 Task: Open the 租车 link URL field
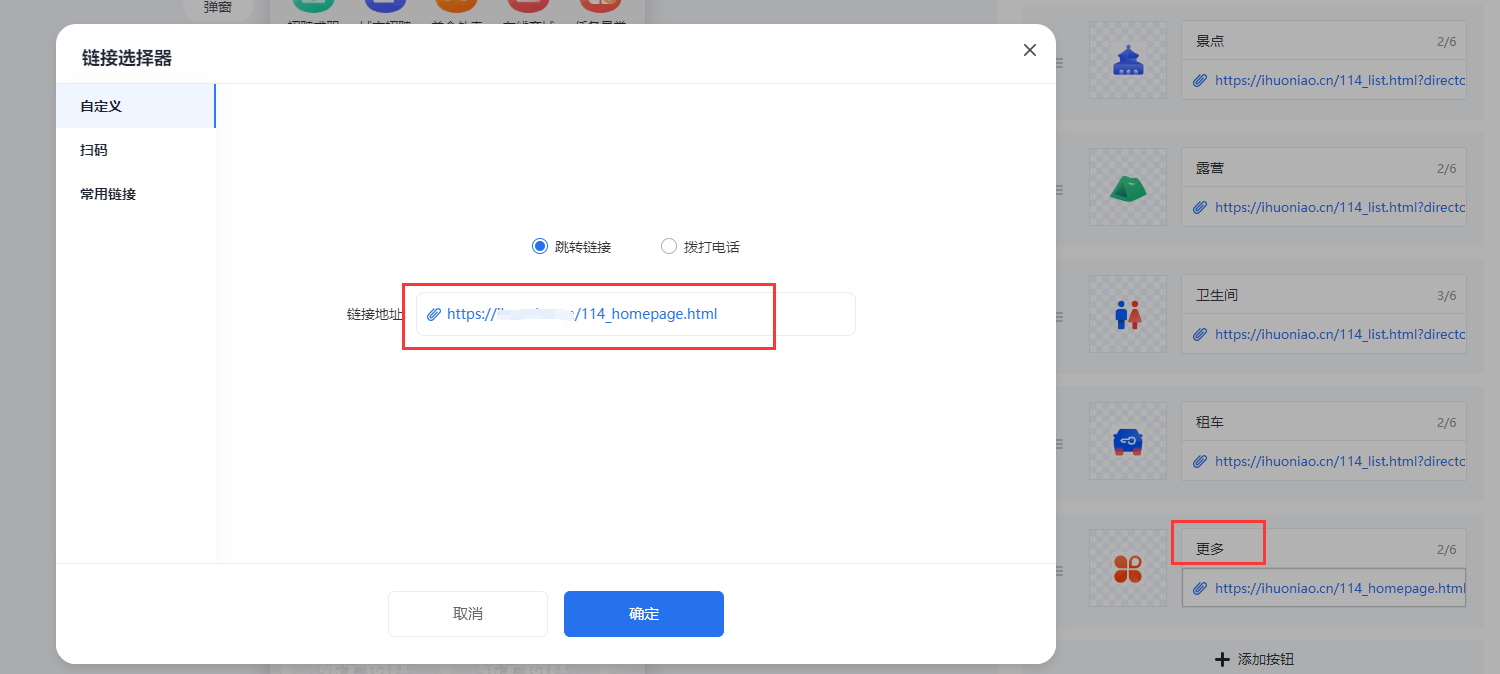(1324, 461)
